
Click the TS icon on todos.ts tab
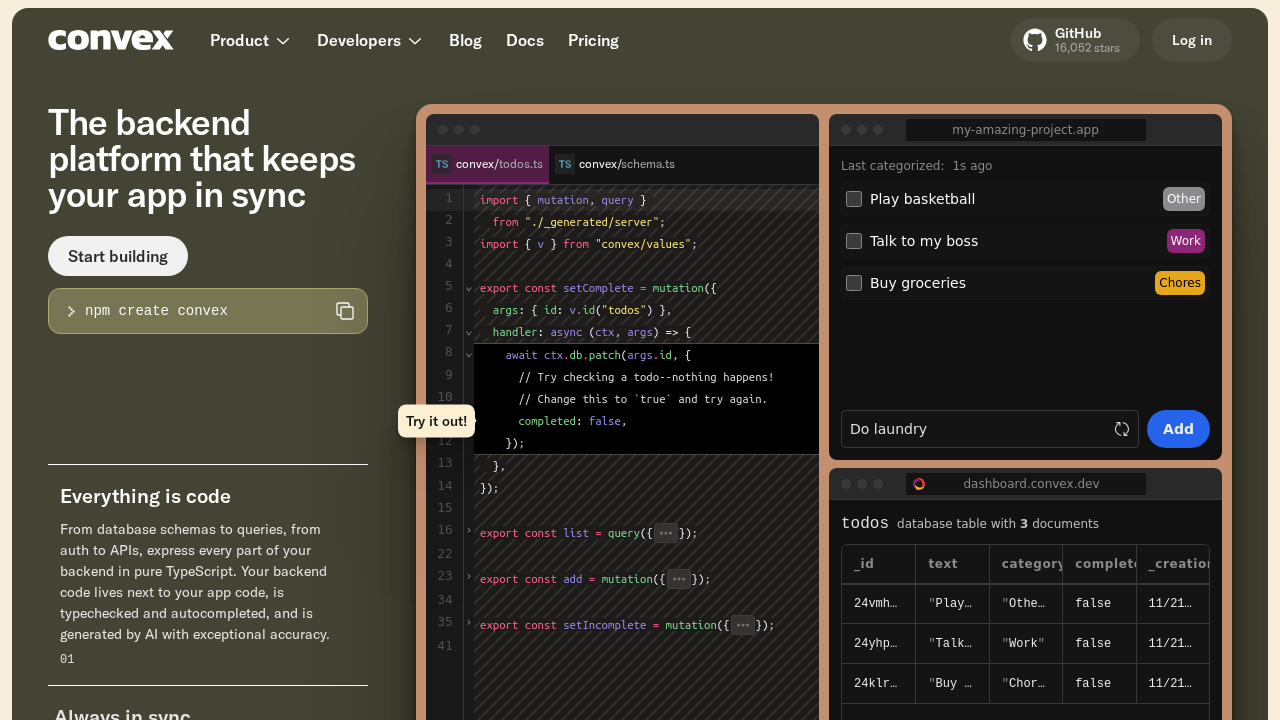tap(442, 164)
